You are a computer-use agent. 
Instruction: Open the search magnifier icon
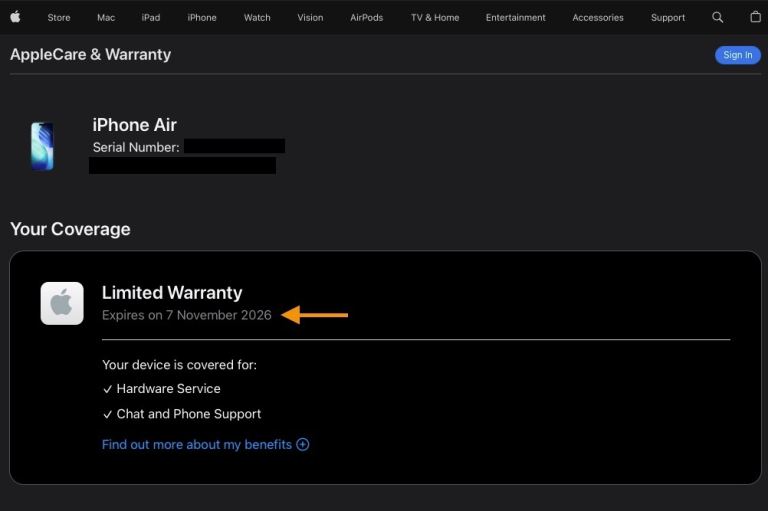click(717, 17)
